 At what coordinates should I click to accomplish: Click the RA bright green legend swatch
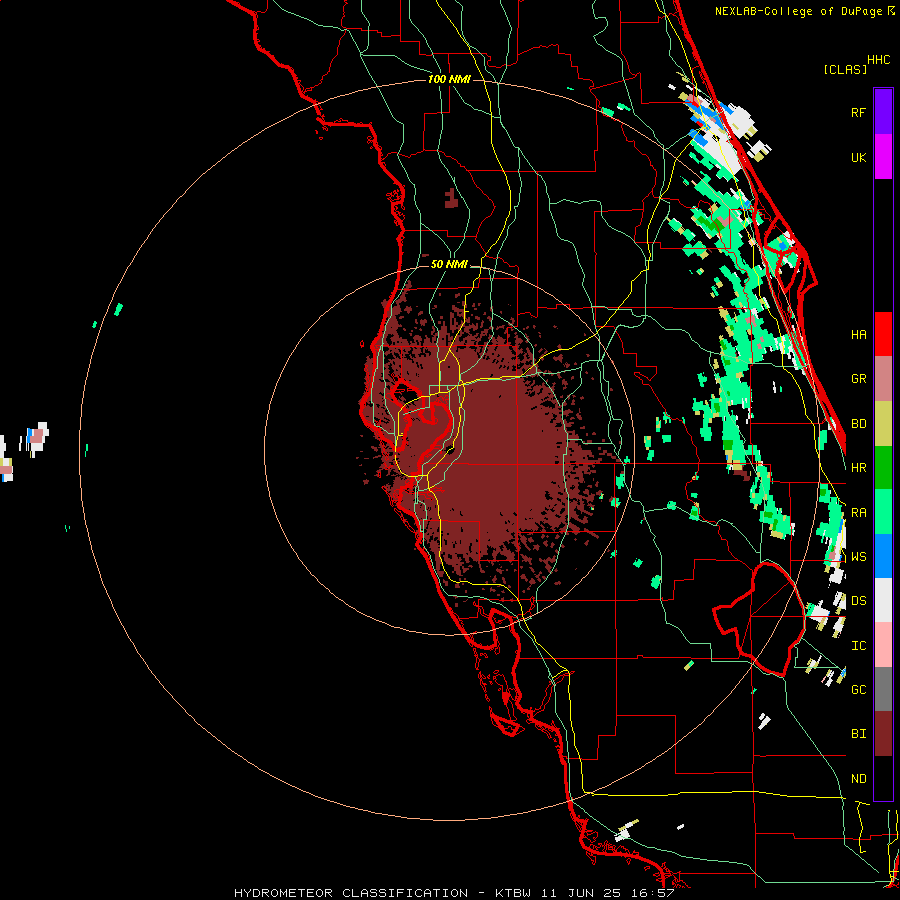pyautogui.click(x=883, y=512)
